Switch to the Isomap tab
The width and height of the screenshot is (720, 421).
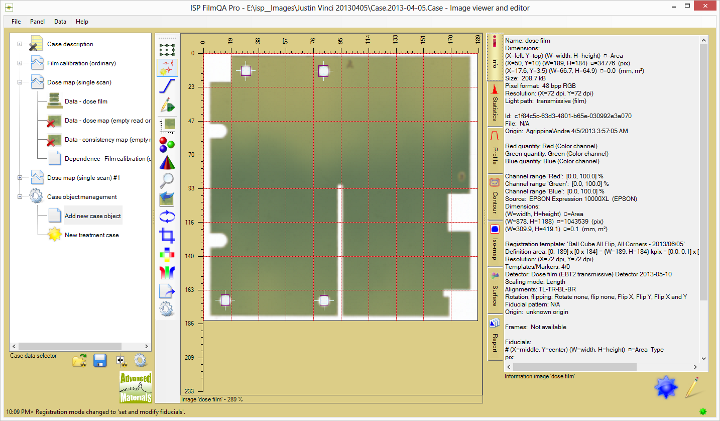495,244
